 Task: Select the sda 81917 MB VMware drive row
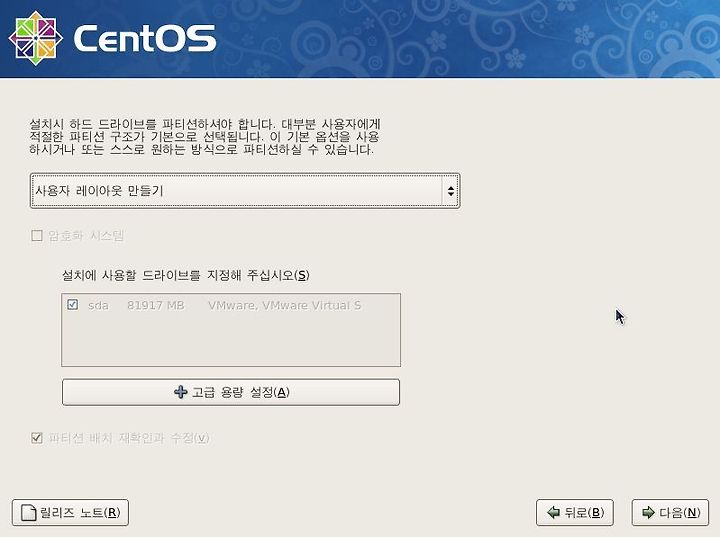click(231, 305)
